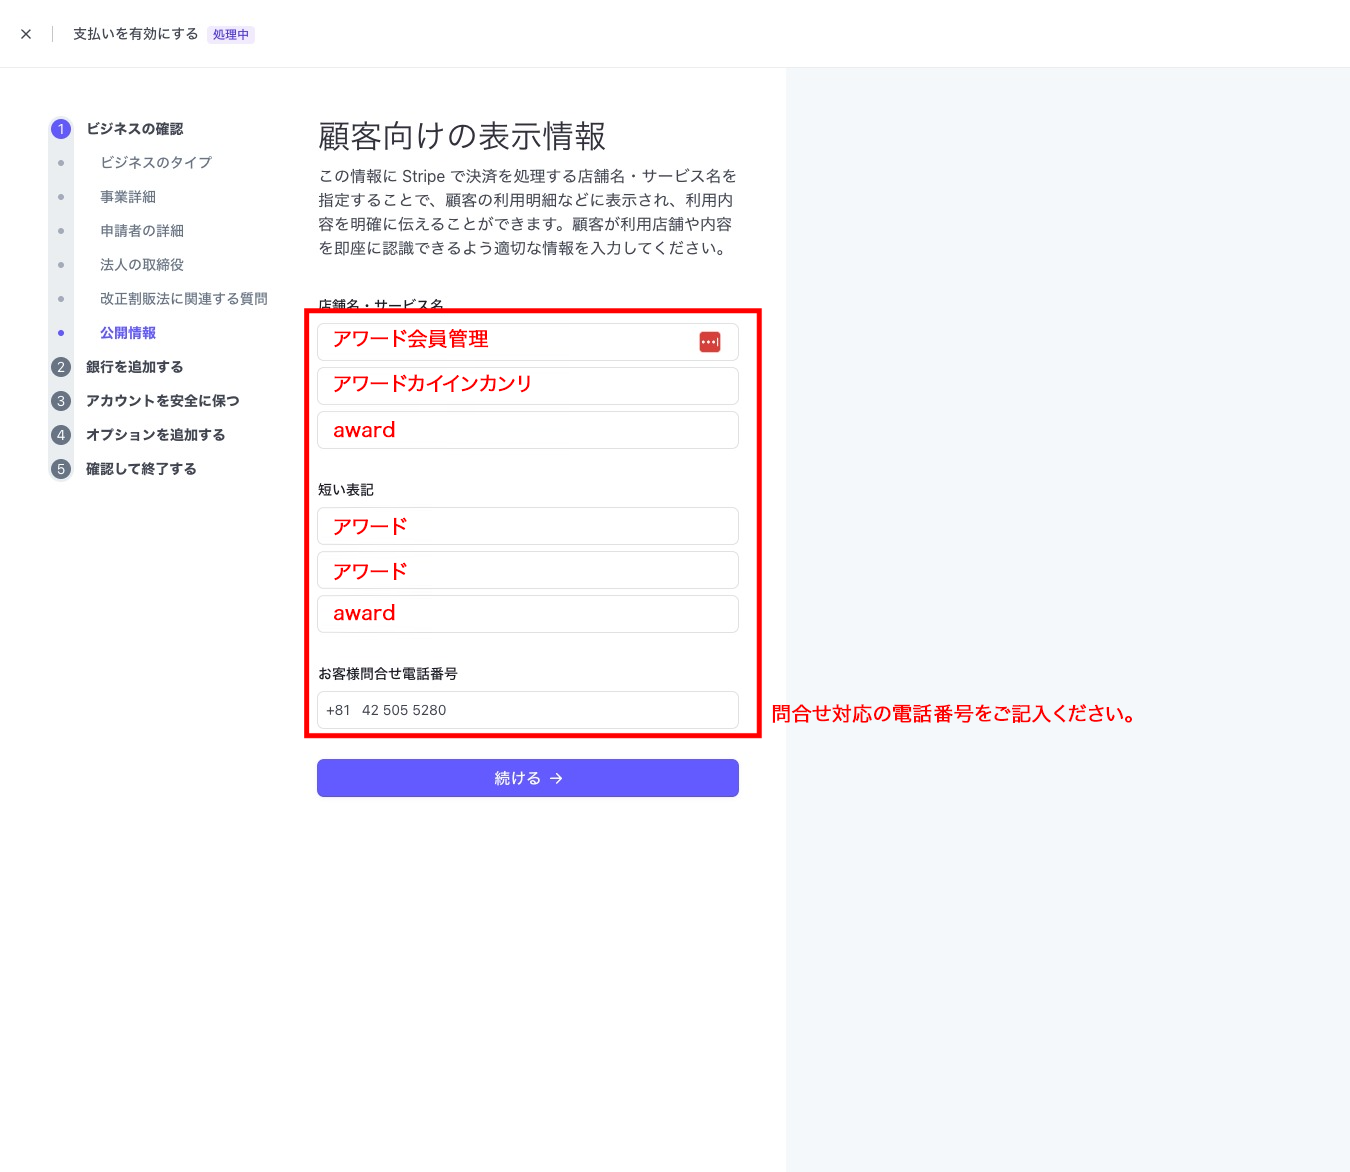Click the red password manager icon
This screenshot has height=1172, width=1350.
710,342
